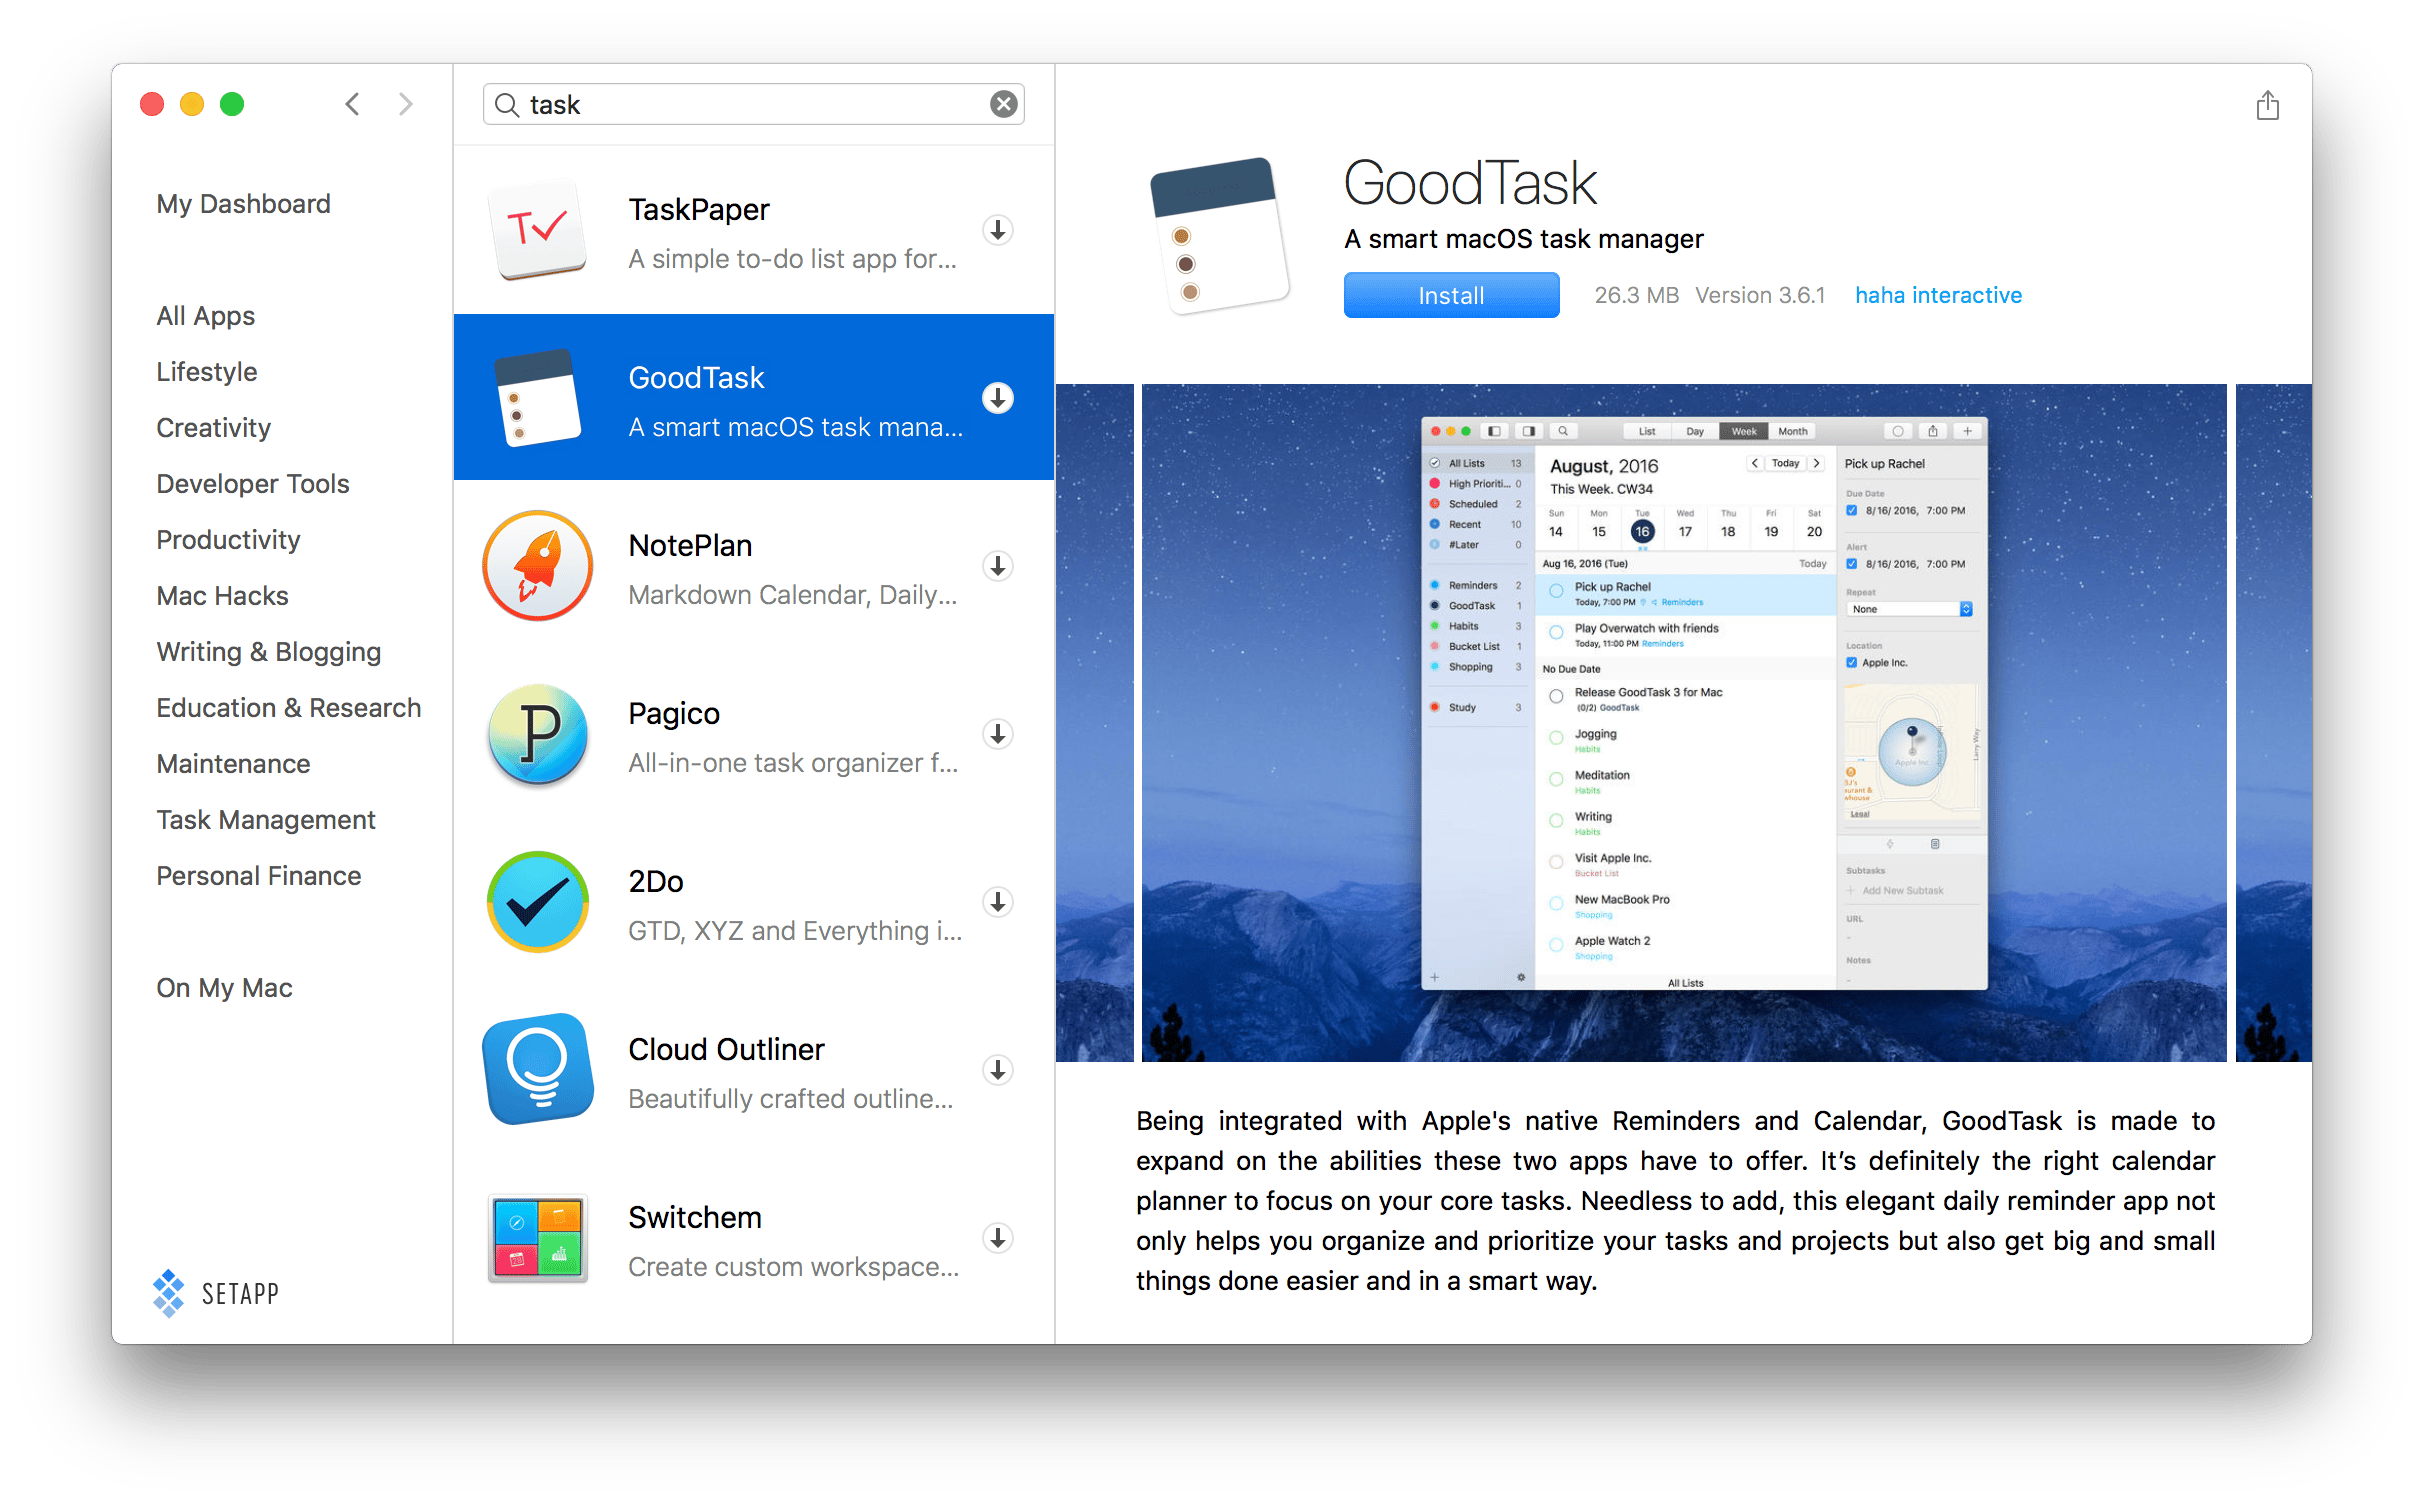
Task: Open the Maintenance category
Action: [x=233, y=764]
